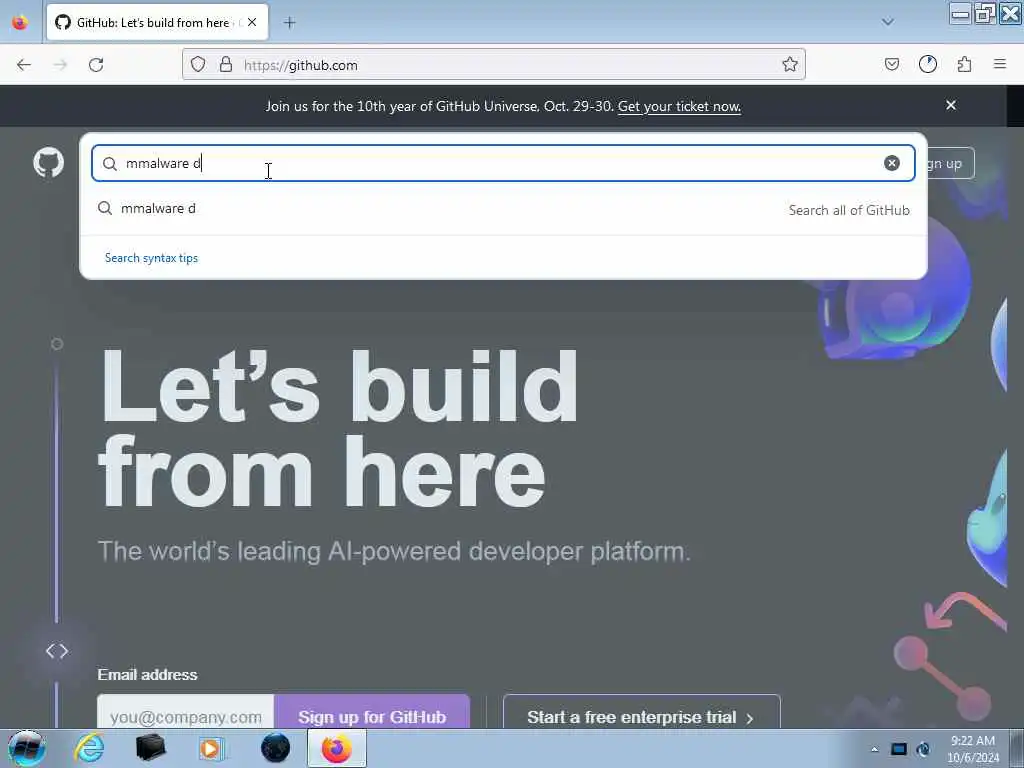Open the dark globe taskbar icon
The height and width of the screenshot is (768, 1024).
[275, 748]
